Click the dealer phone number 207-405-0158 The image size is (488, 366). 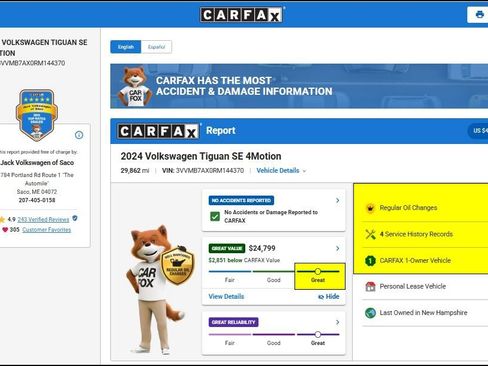(37, 200)
